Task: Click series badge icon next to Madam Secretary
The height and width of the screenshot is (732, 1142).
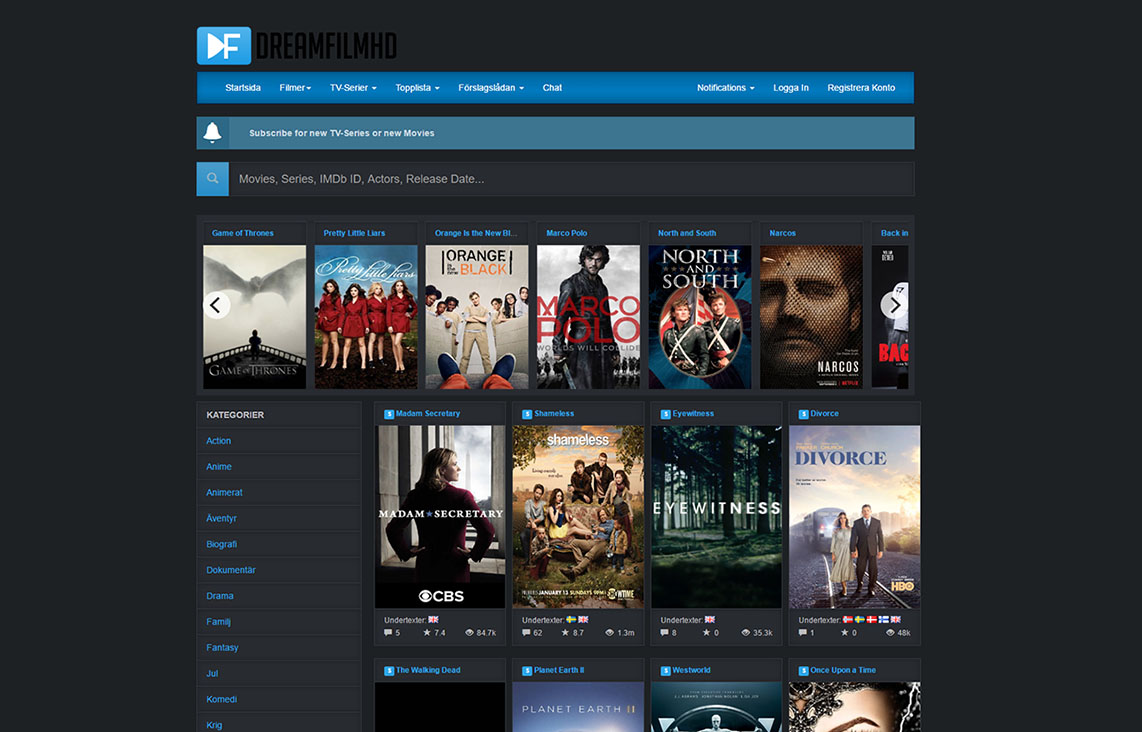Action: coord(389,414)
